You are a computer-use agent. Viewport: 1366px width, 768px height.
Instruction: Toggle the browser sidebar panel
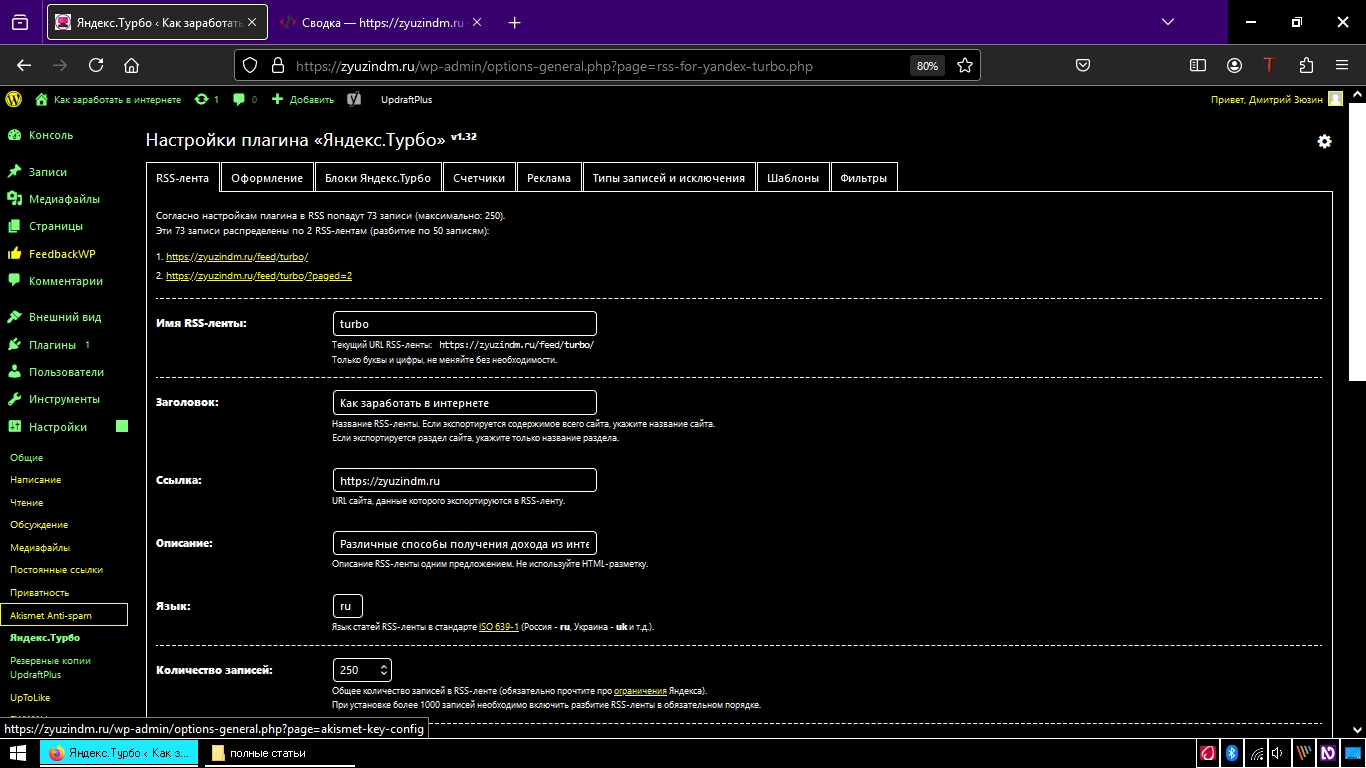point(1198,65)
